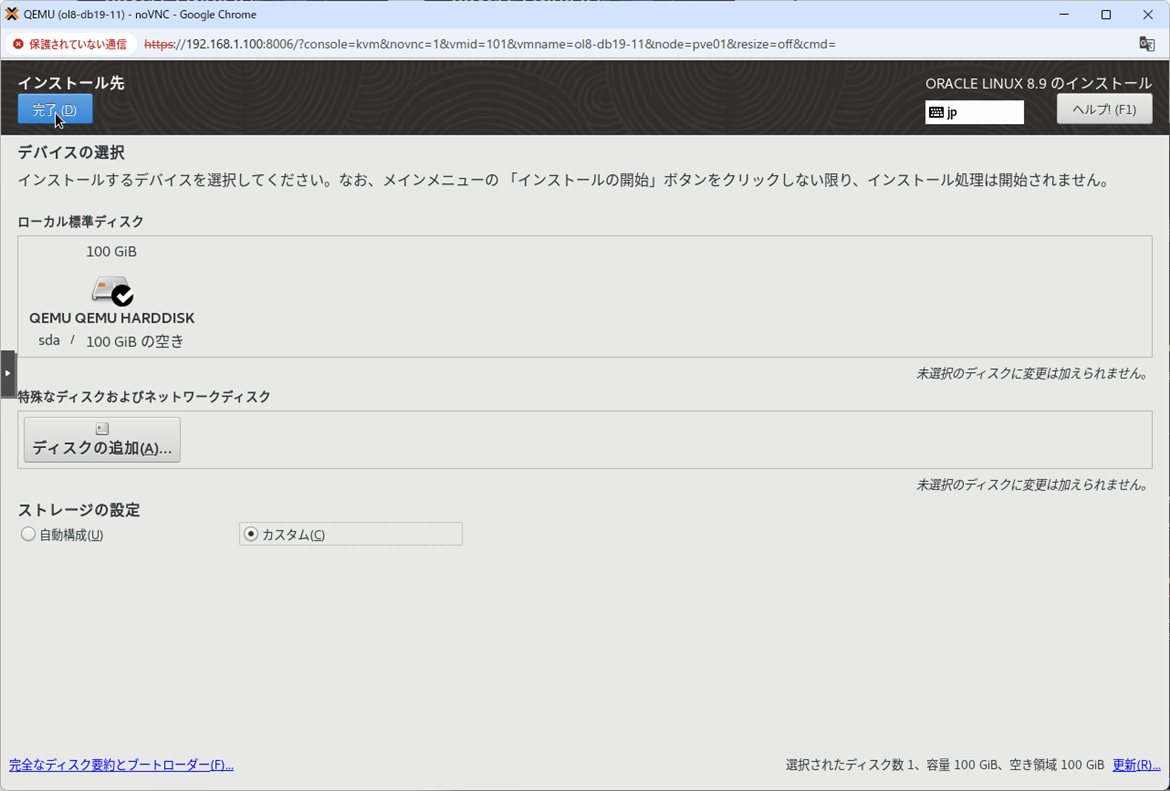Viewport: 1170px width, 791px height.
Task: Click the 100 GiB の空き free space text
Action: click(134, 342)
